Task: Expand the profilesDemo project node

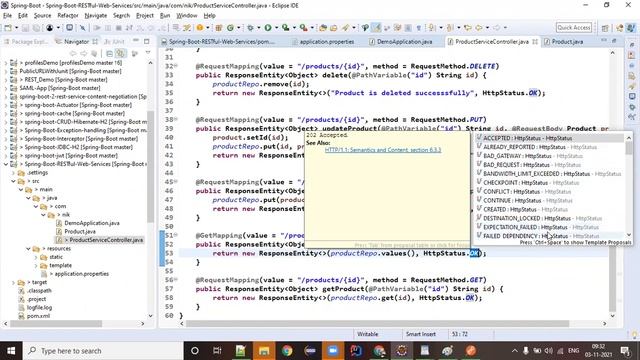Action: coord(6,62)
